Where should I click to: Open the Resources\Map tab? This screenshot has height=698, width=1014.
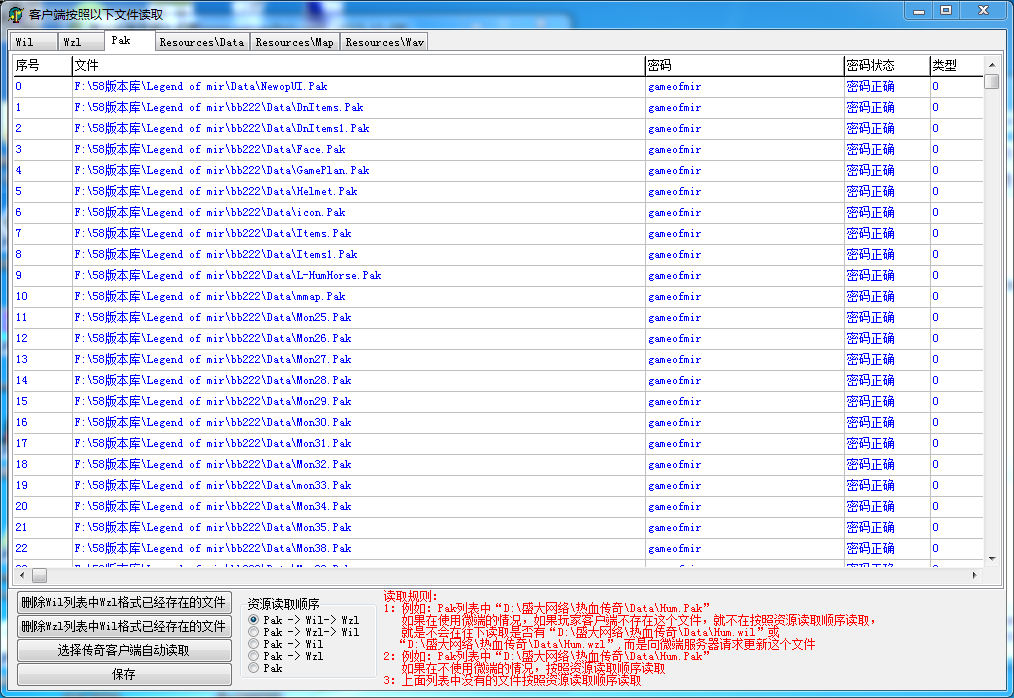pyautogui.click(x=294, y=42)
